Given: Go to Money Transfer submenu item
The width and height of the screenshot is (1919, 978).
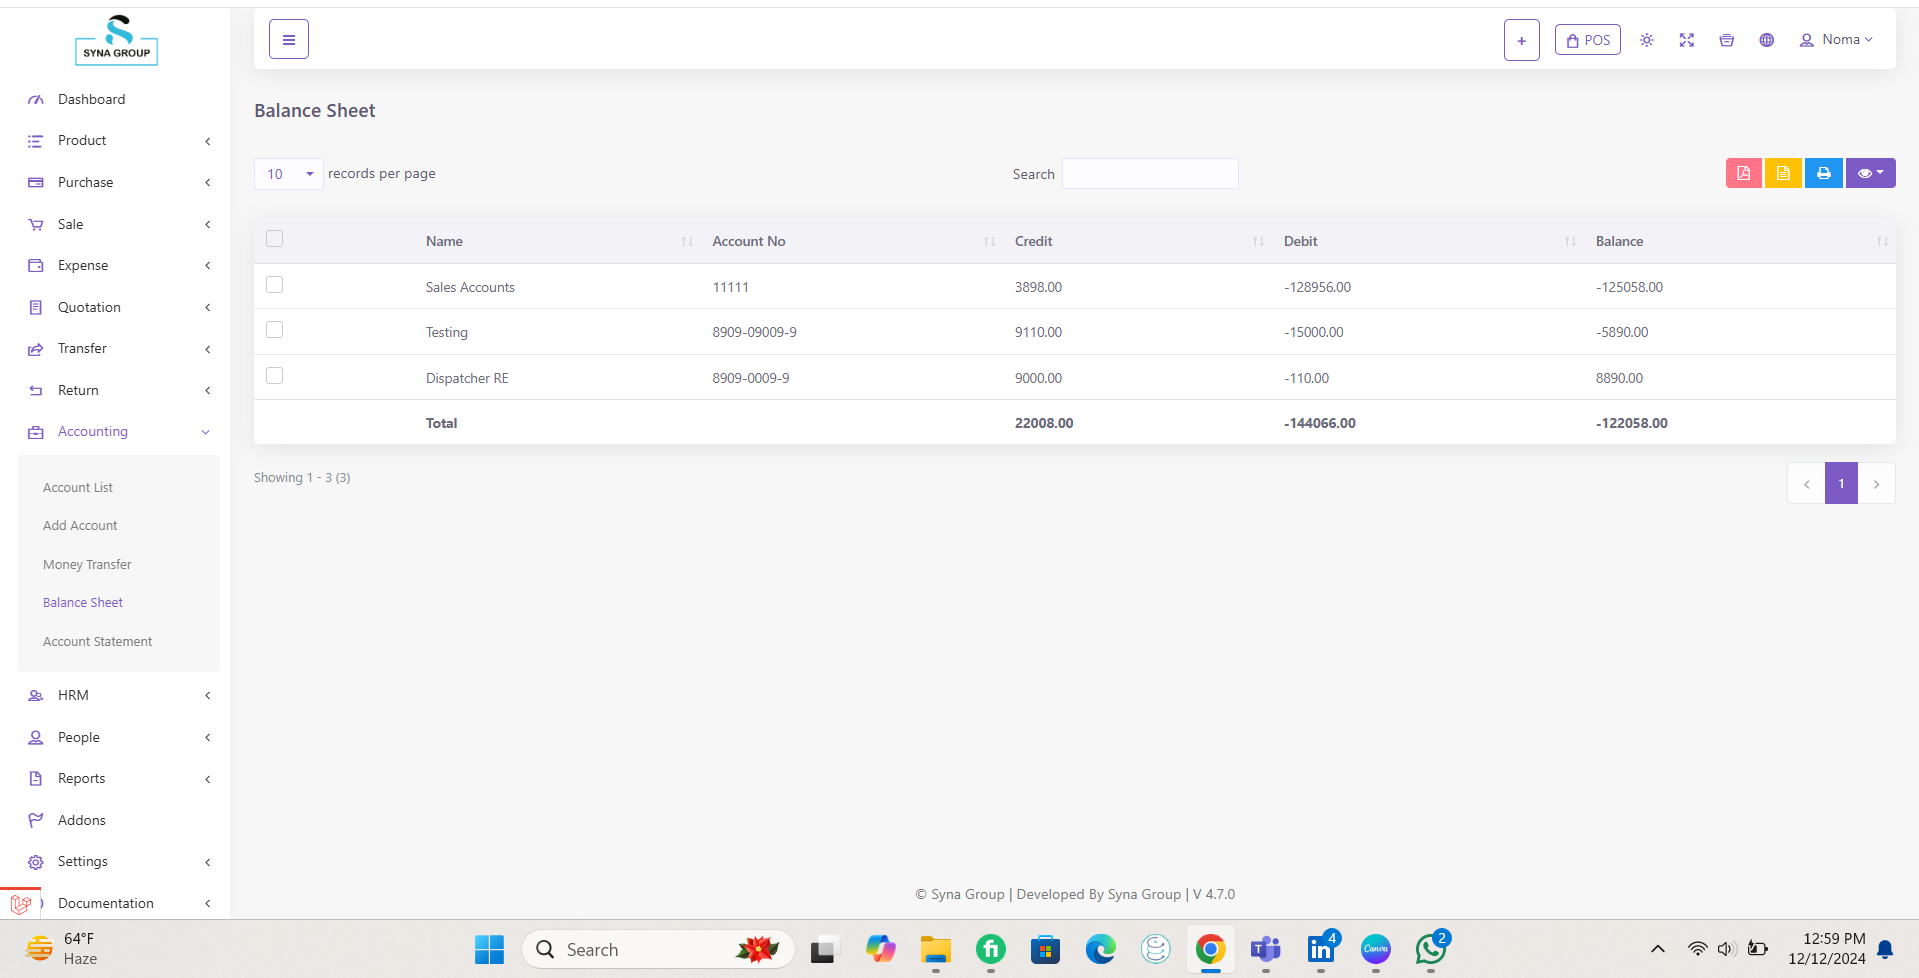Looking at the screenshot, I should pos(87,565).
